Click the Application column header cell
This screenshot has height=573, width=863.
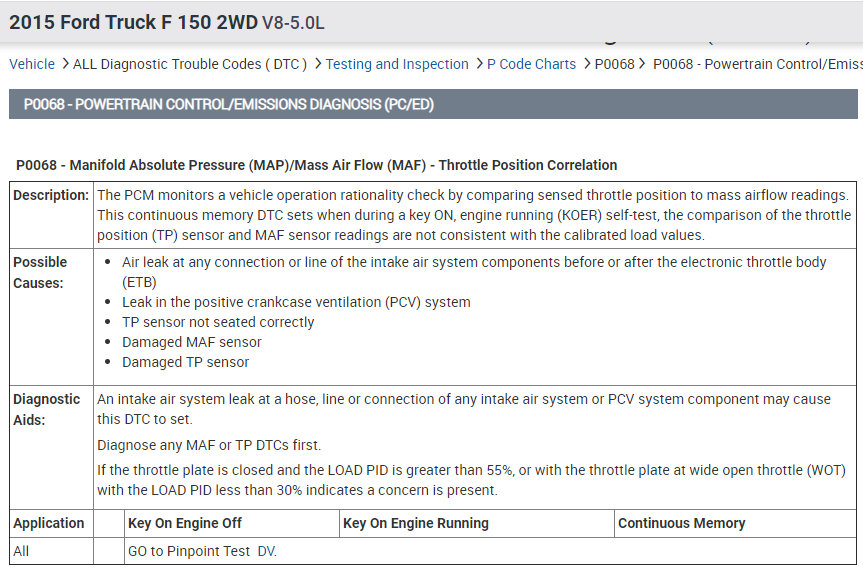pos(49,523)
